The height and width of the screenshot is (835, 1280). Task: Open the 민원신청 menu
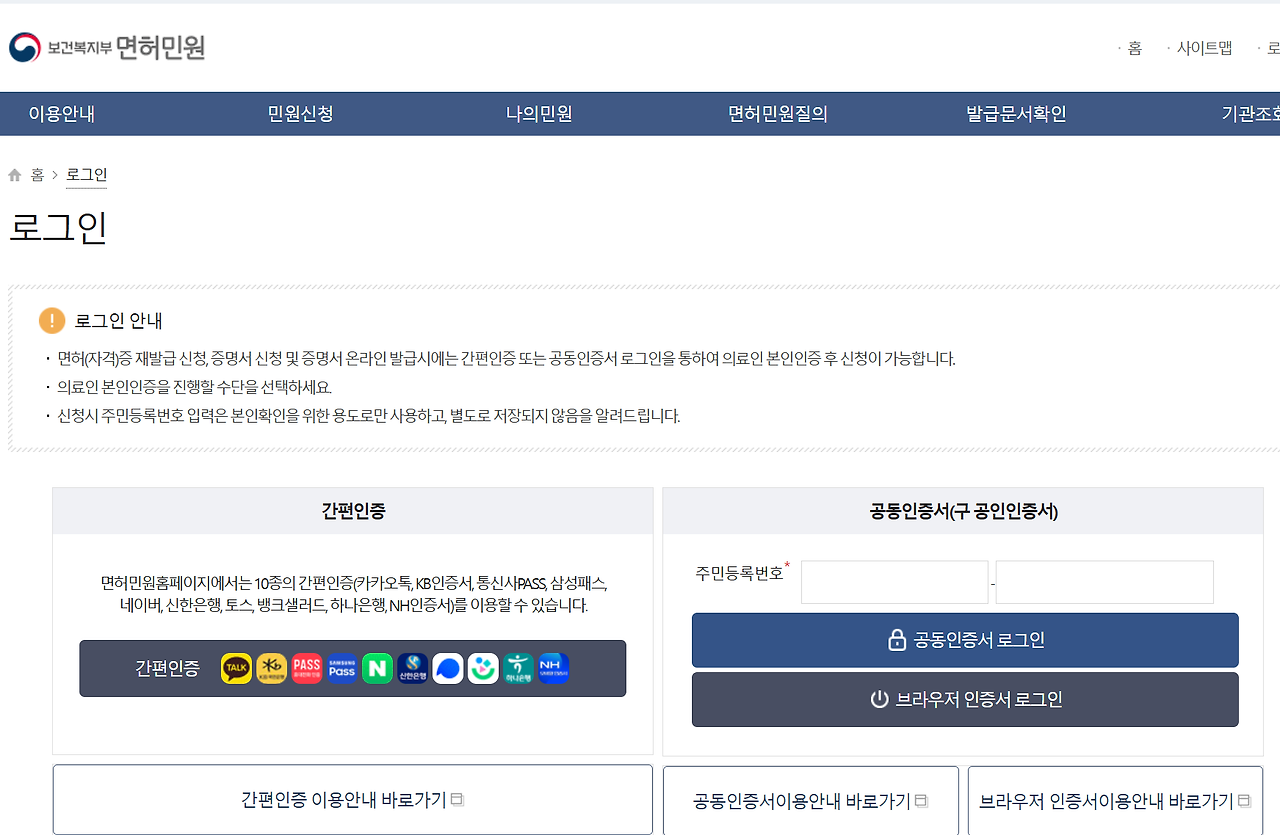(x=300, y=114)
